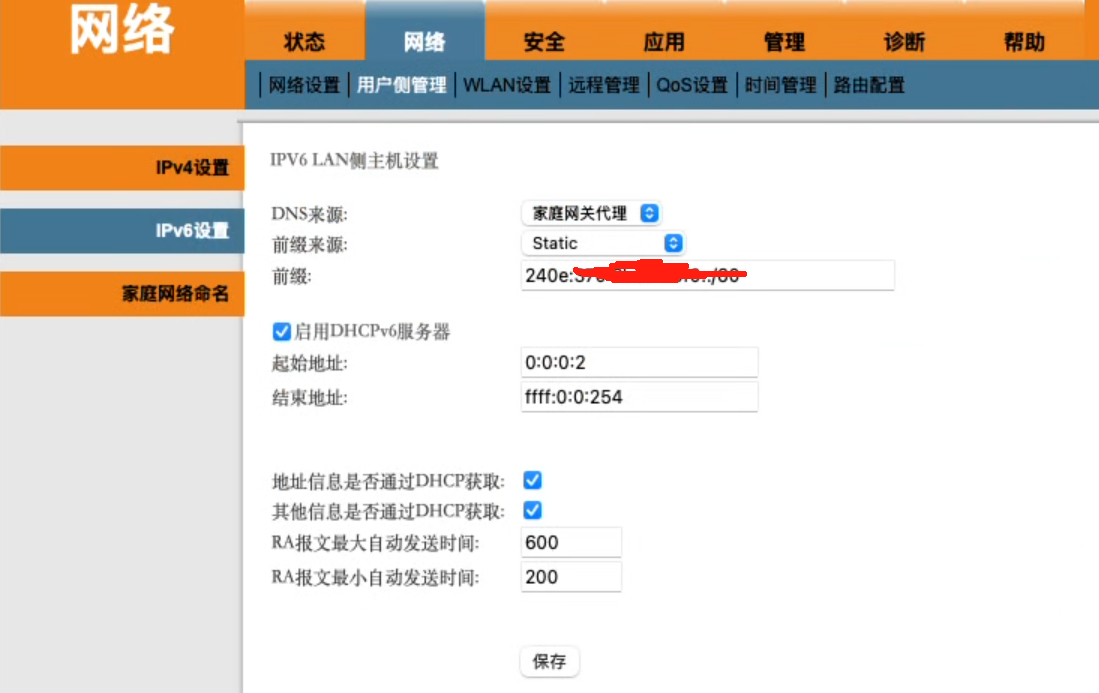1099x693 pixels.
Task: Open the 前缀来源 Static dropdown
Action: click(x=603, y=243)
